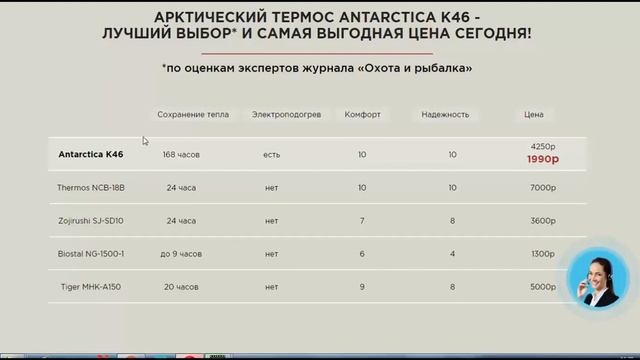The image size is (640, 360).
Task: Click the 'Надежность' column header
Action: tap(445, 115)
